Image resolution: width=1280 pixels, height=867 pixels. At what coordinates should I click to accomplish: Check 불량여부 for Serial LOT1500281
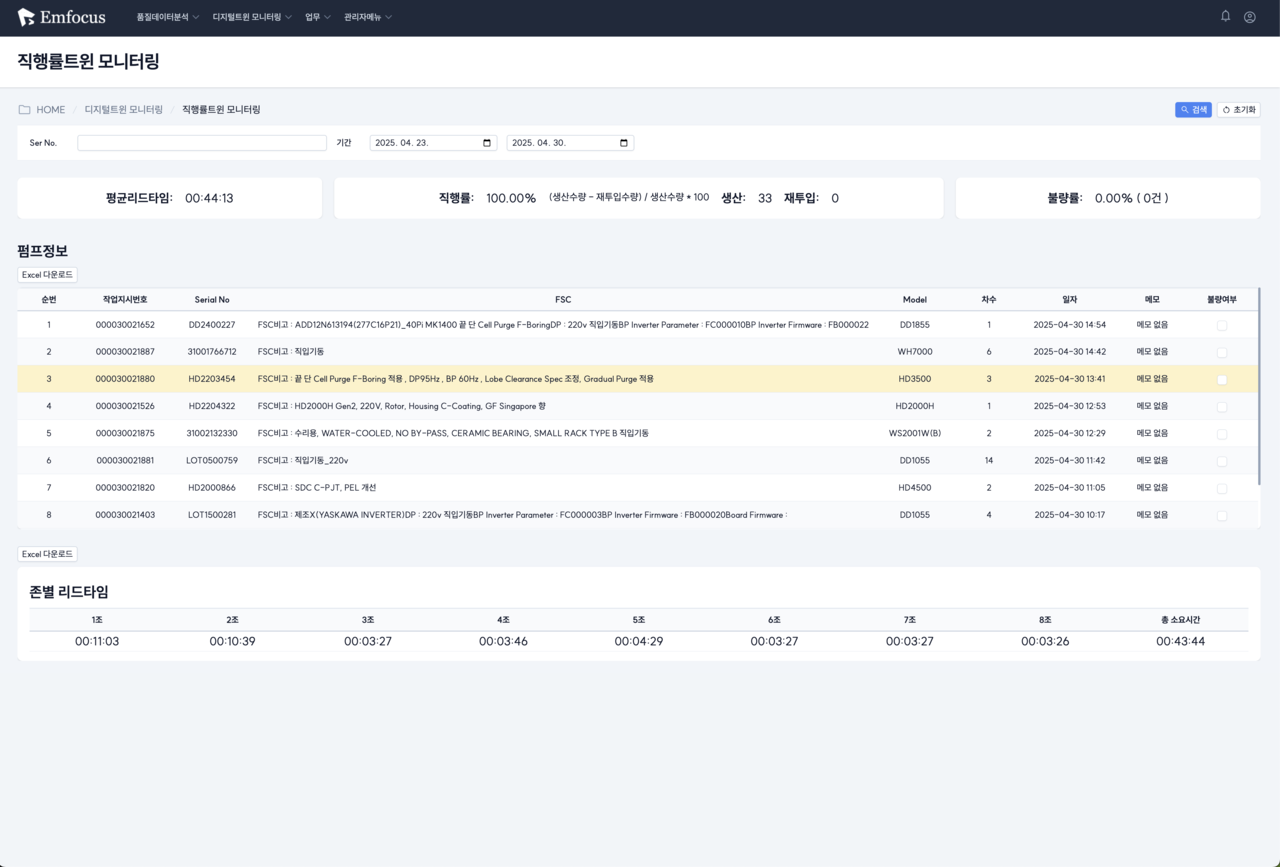1221,515
